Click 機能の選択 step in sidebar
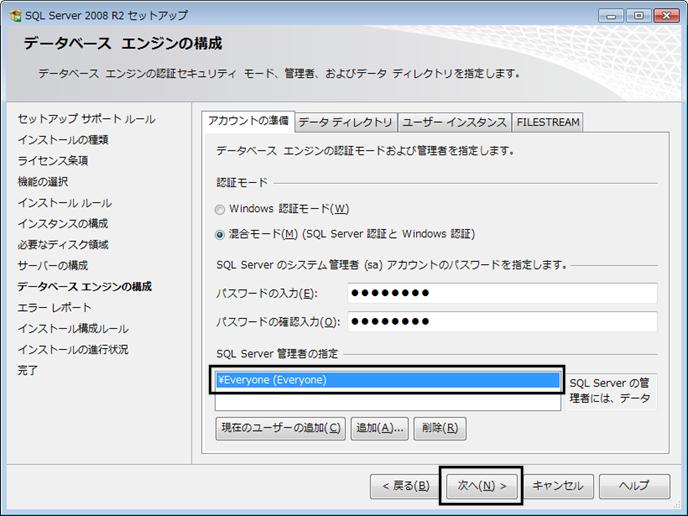 point(43,182)
